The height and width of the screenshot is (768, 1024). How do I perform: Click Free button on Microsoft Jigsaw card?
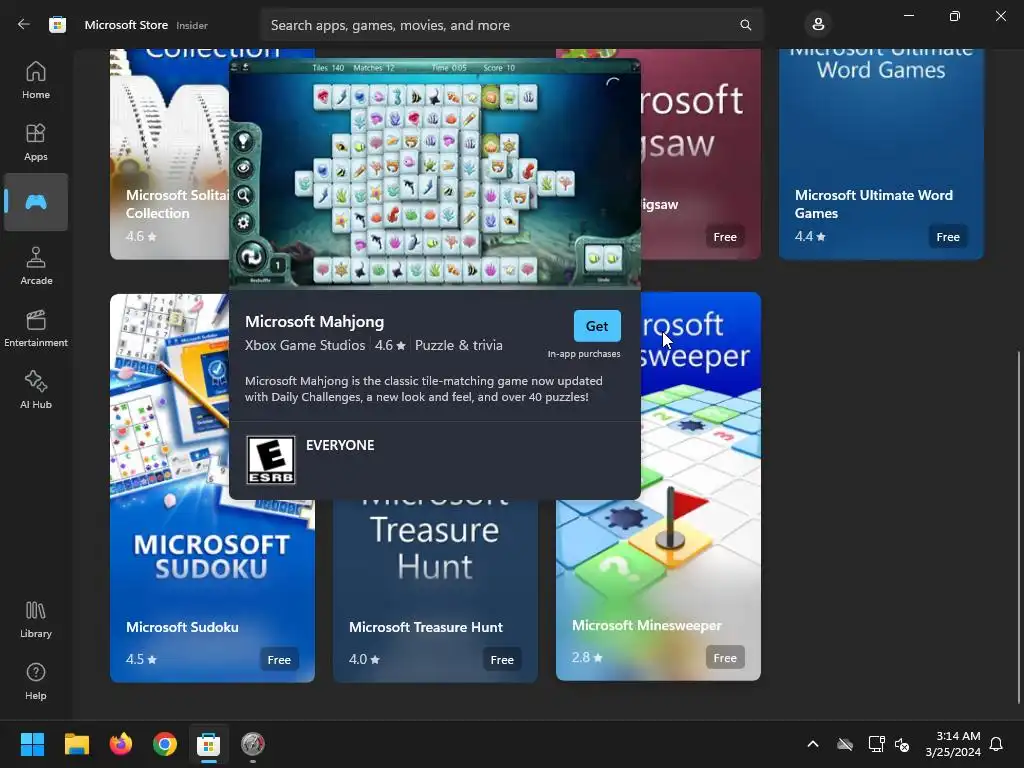pos(724,236)
